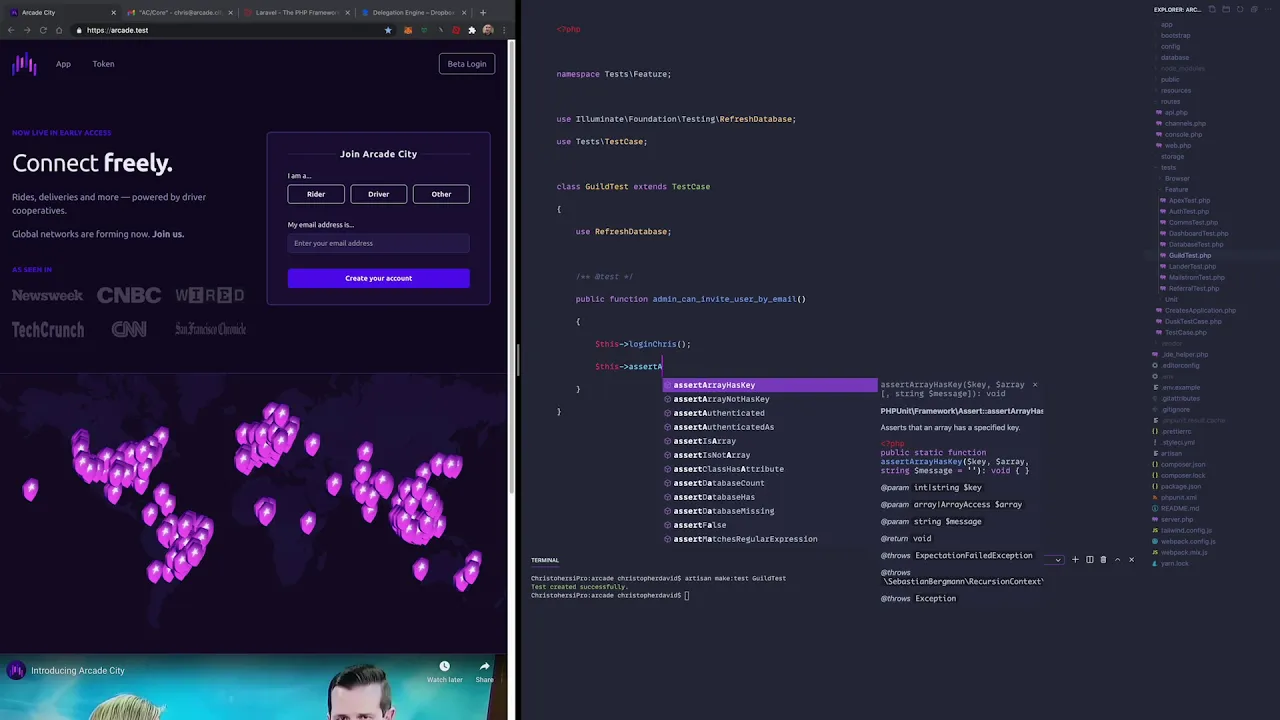Open the Token navigation link
The image size is (1280, 720).
(x=103, y=64)
